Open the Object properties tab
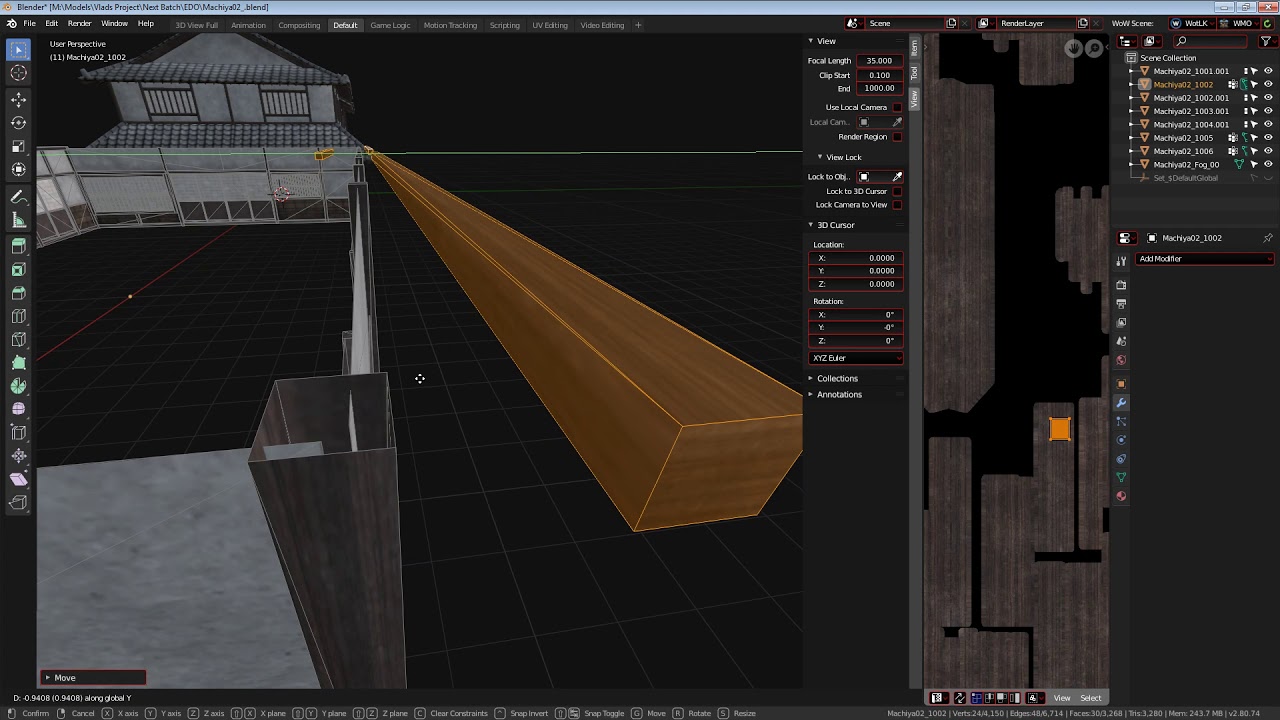Screen dimensions: 1280x720 (1121, 384)
